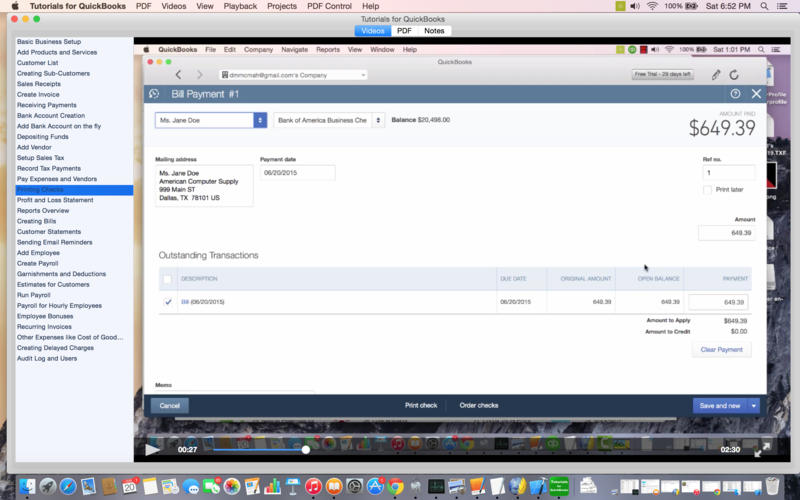Open Safari from the Dock
Screen dimensions: 800x500
[67, 486]
